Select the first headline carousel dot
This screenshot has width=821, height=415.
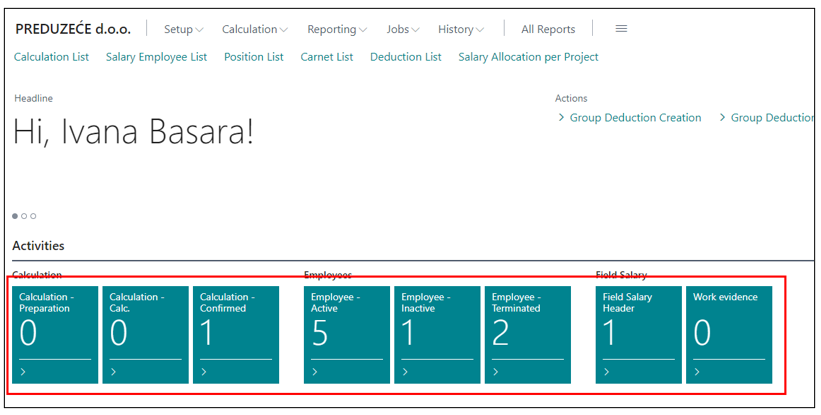coord(15,216)
